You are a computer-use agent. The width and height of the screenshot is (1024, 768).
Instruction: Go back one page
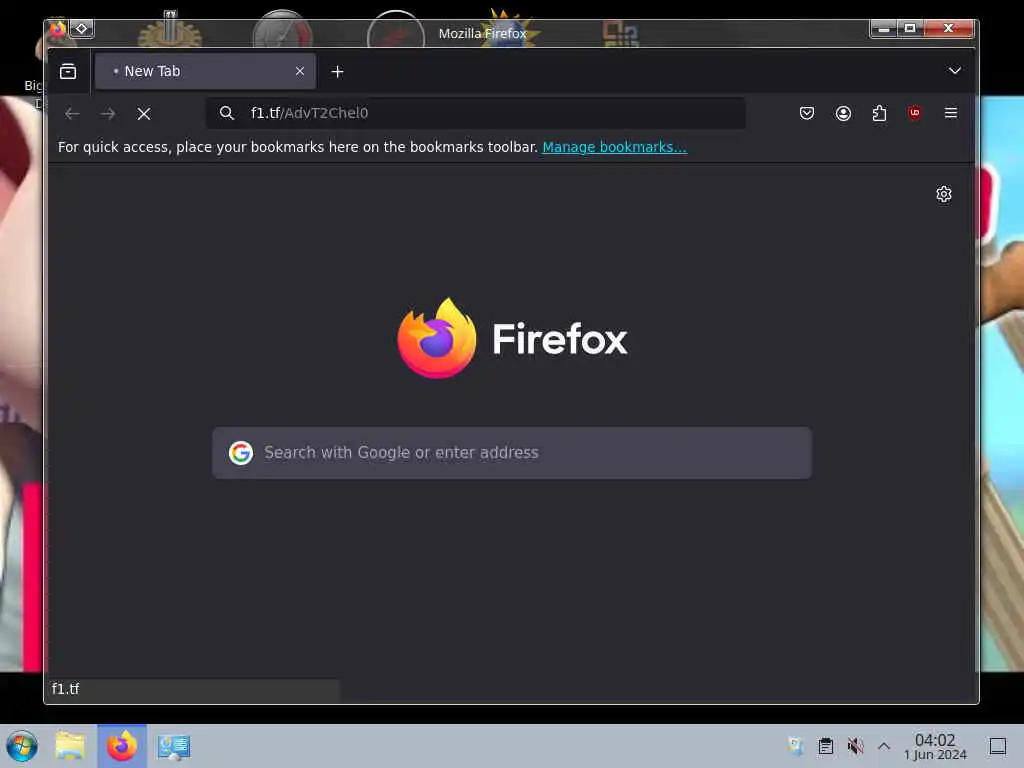click(x=72, y=114)
